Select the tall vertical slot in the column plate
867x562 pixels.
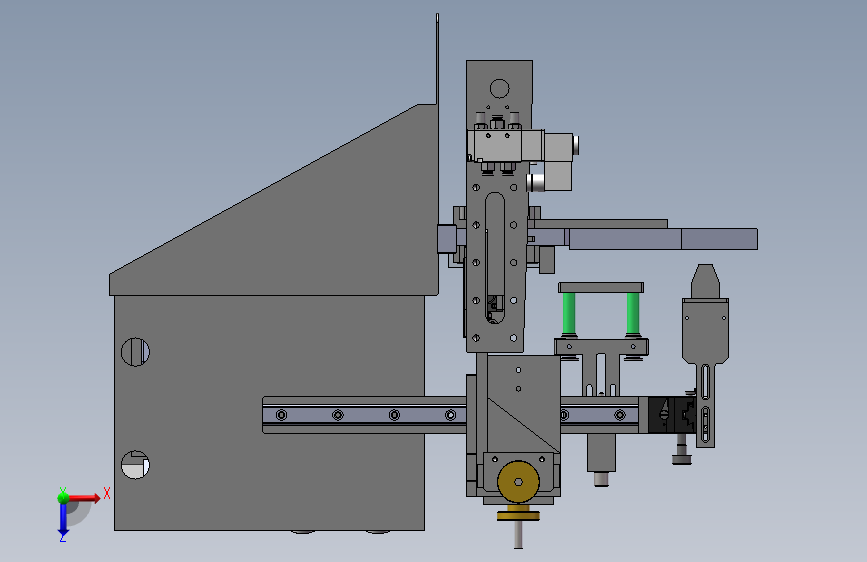[495, 258]
